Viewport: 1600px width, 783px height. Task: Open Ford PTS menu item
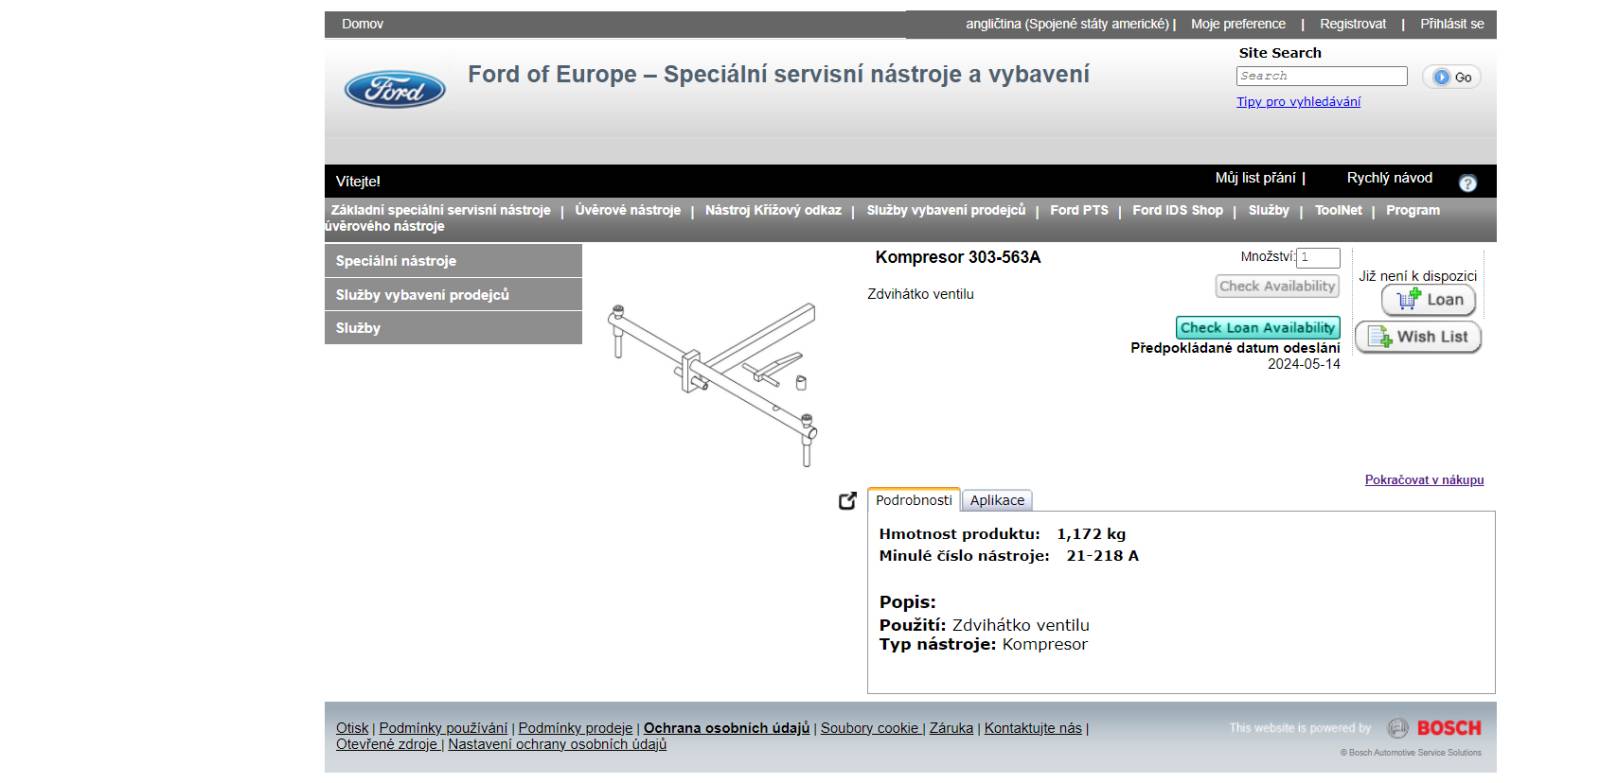click(x=1079, y=210)
